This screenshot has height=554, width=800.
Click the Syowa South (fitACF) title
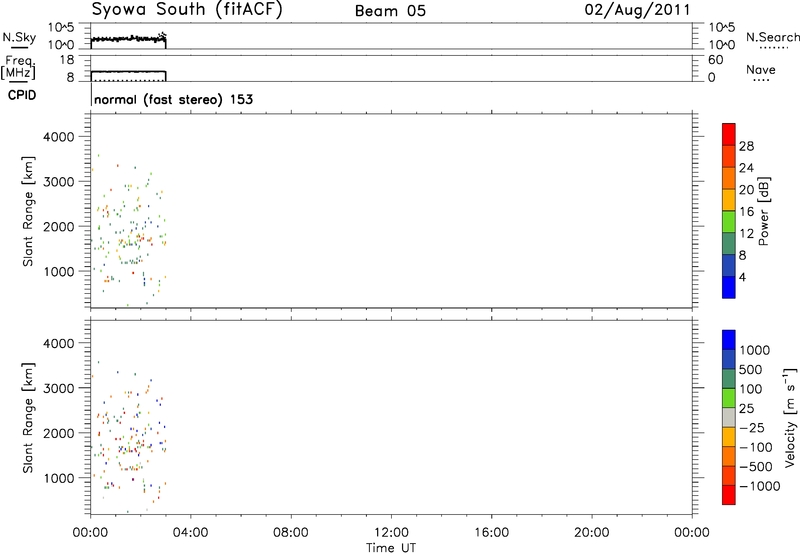click(x=187, y=9)
